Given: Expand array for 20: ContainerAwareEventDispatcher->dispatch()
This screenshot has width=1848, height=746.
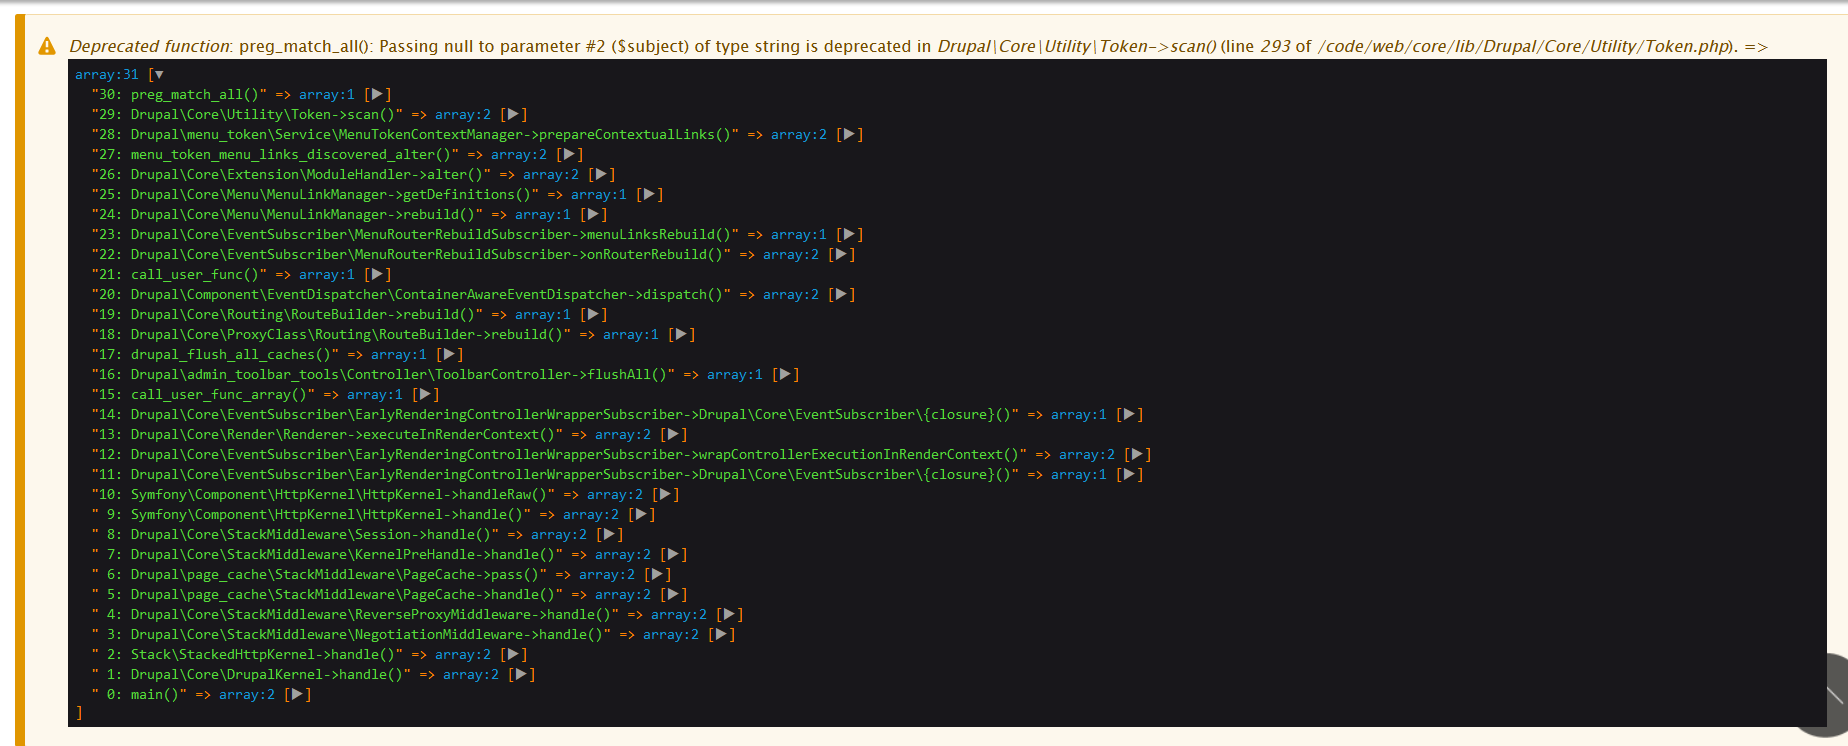Looking at the screenshot, I should (x=841, y=295).
